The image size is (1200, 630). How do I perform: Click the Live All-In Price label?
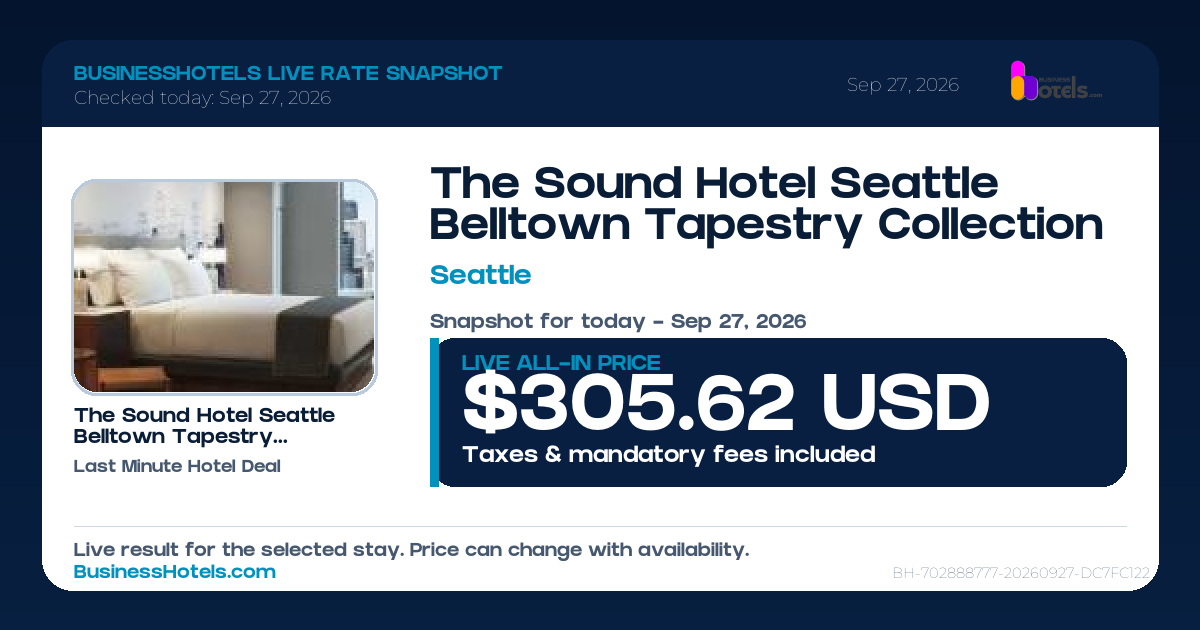(x=561, y=363)
